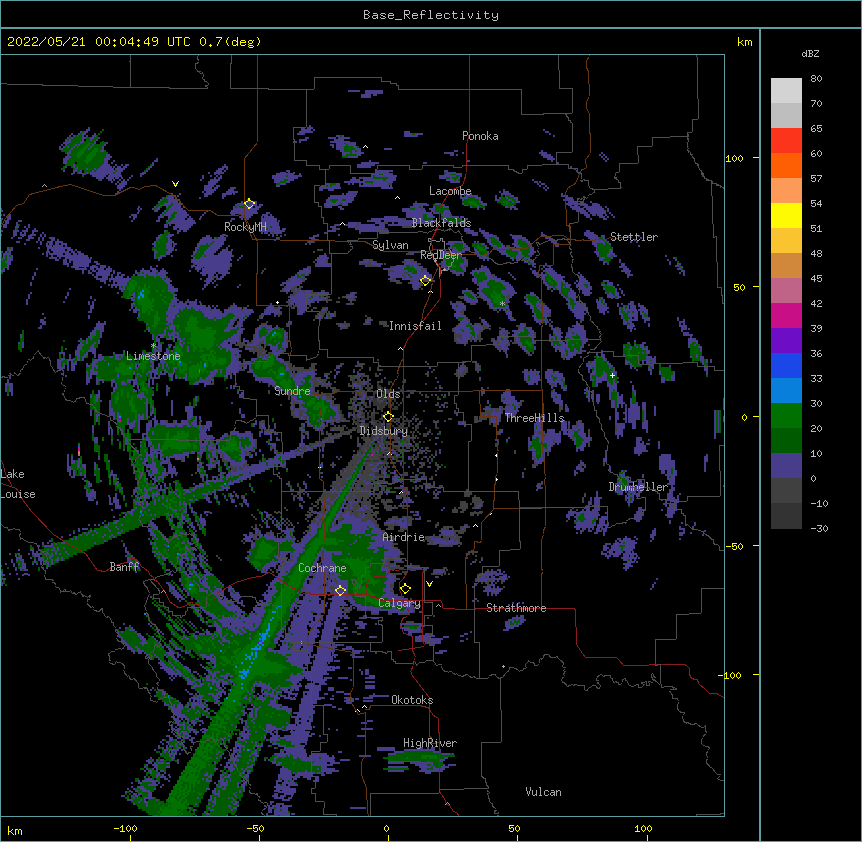Click the yellow V marker east of Calgary

point(429,584)
